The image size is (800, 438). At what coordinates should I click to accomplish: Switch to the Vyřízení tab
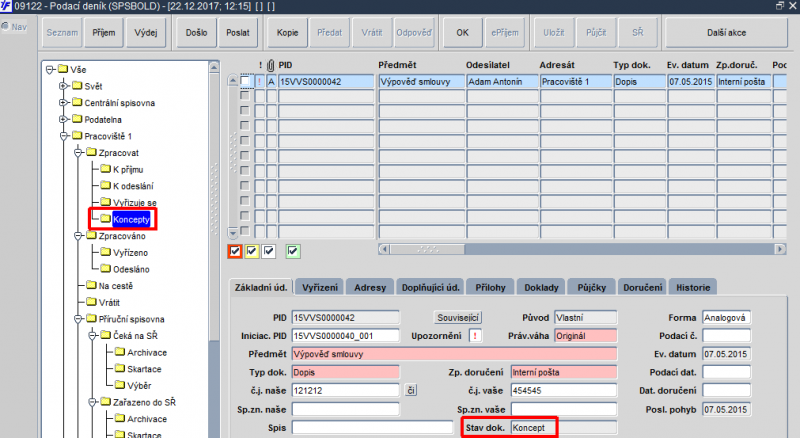[x=320, y=287]
